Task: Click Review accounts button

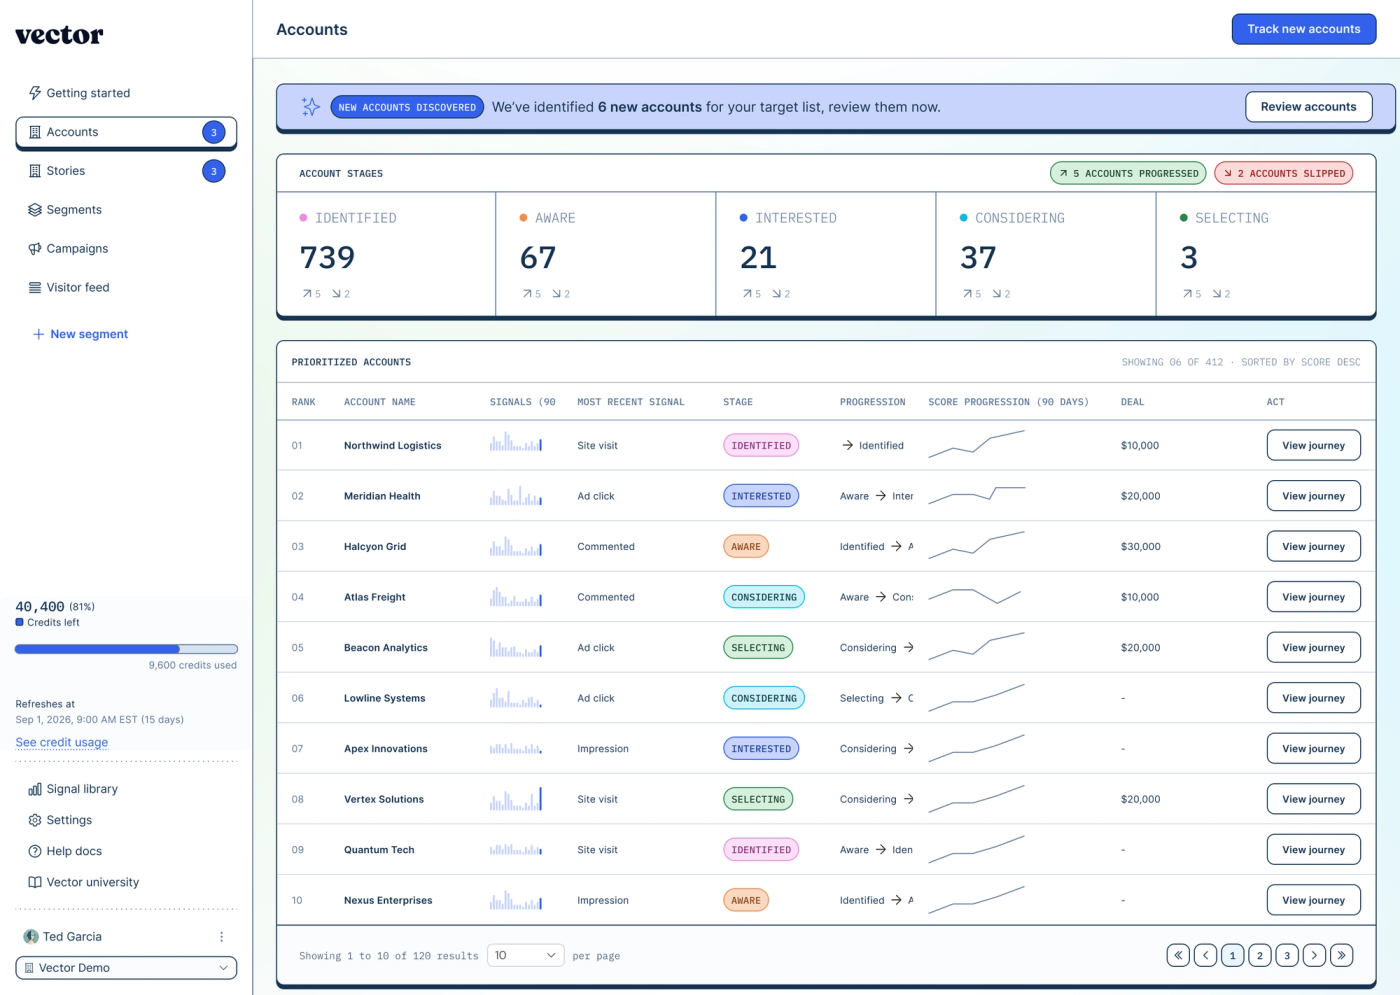Action: click(1308, 107)
